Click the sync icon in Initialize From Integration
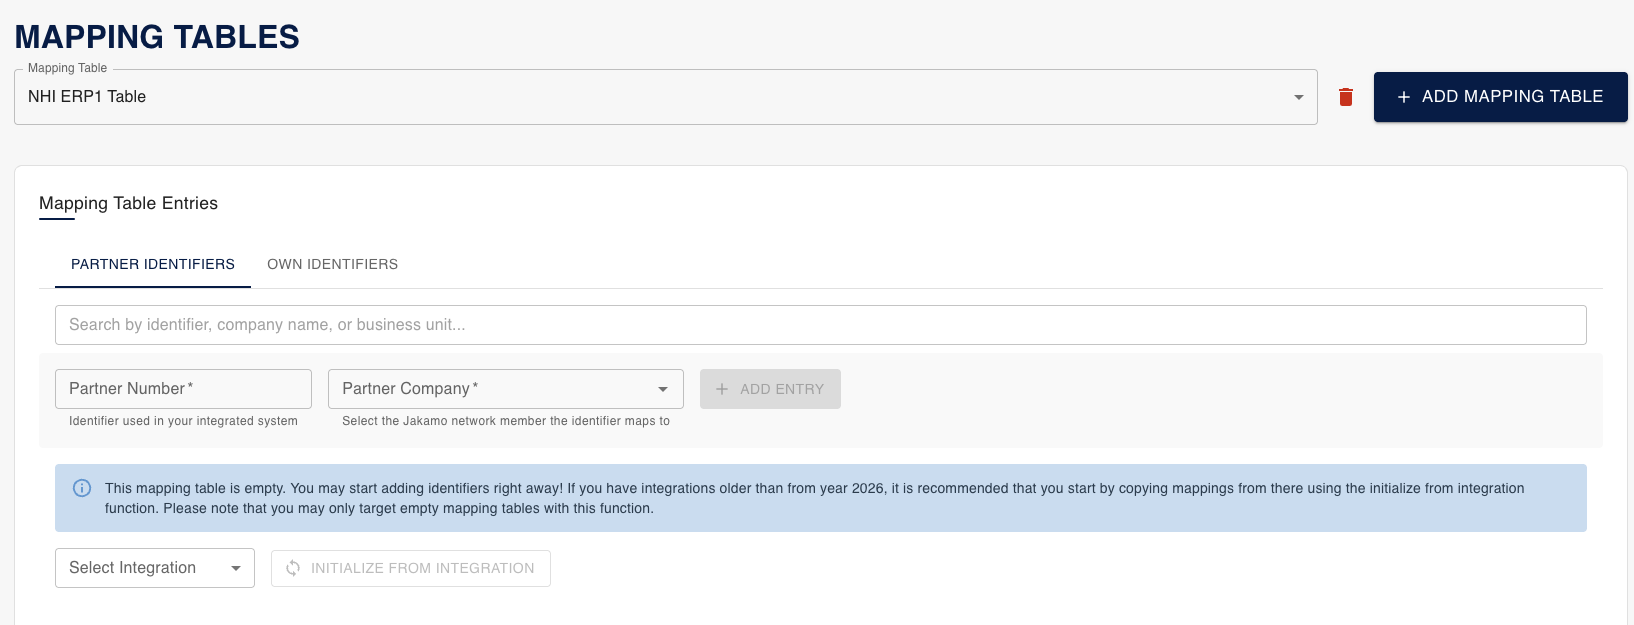Viewport: 1634px width, 625px height. [x=293, y=568]
